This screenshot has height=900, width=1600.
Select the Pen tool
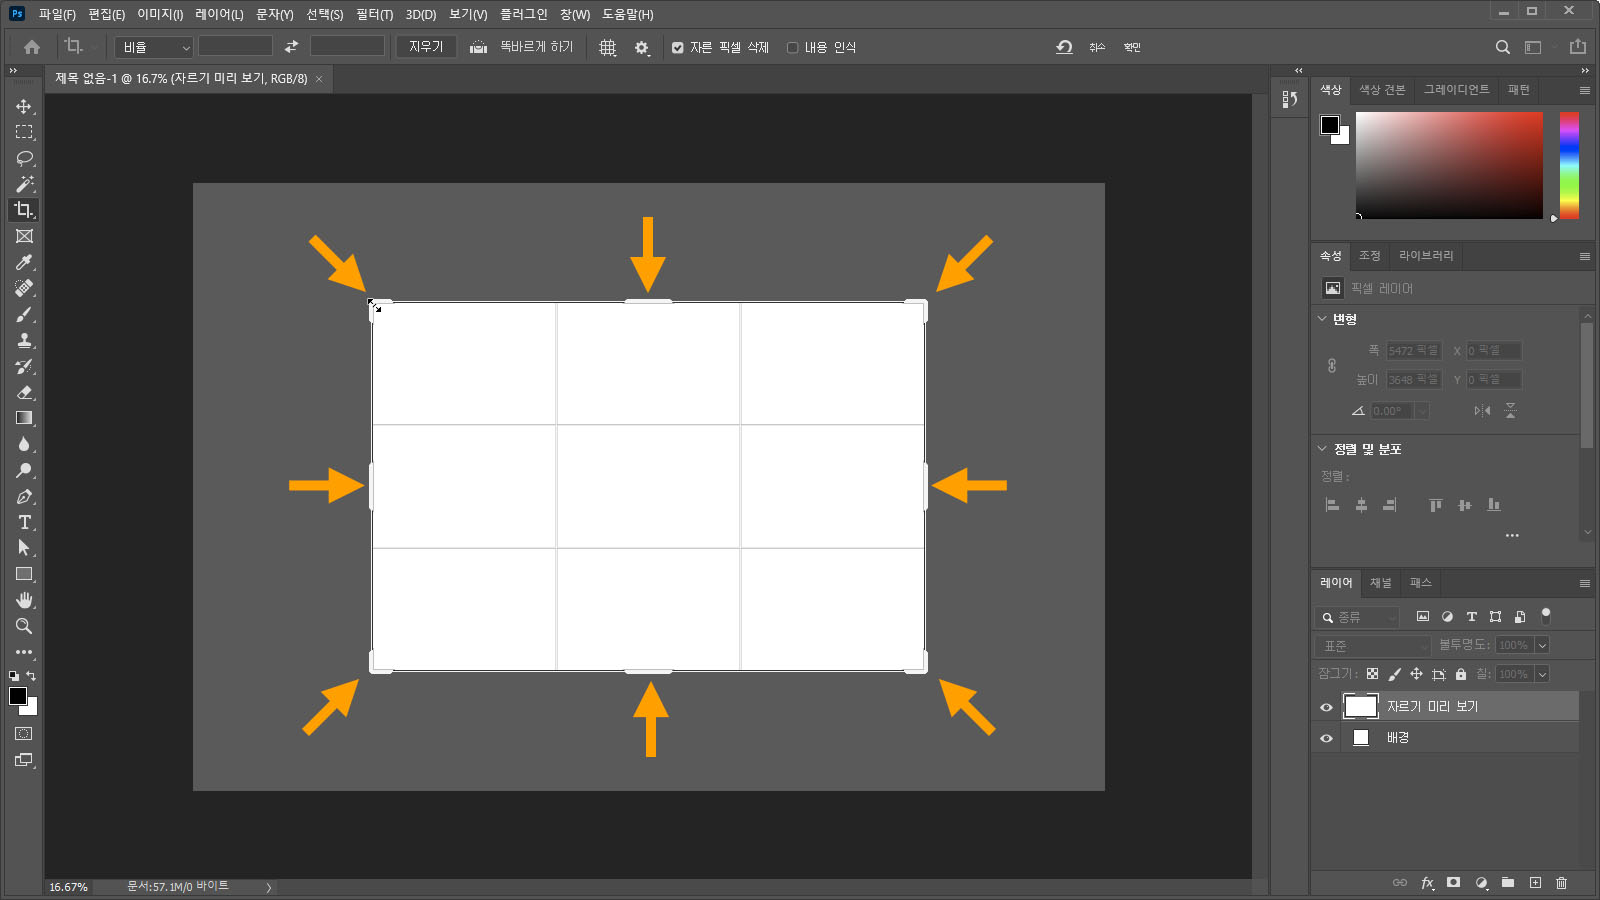[24, 496]
